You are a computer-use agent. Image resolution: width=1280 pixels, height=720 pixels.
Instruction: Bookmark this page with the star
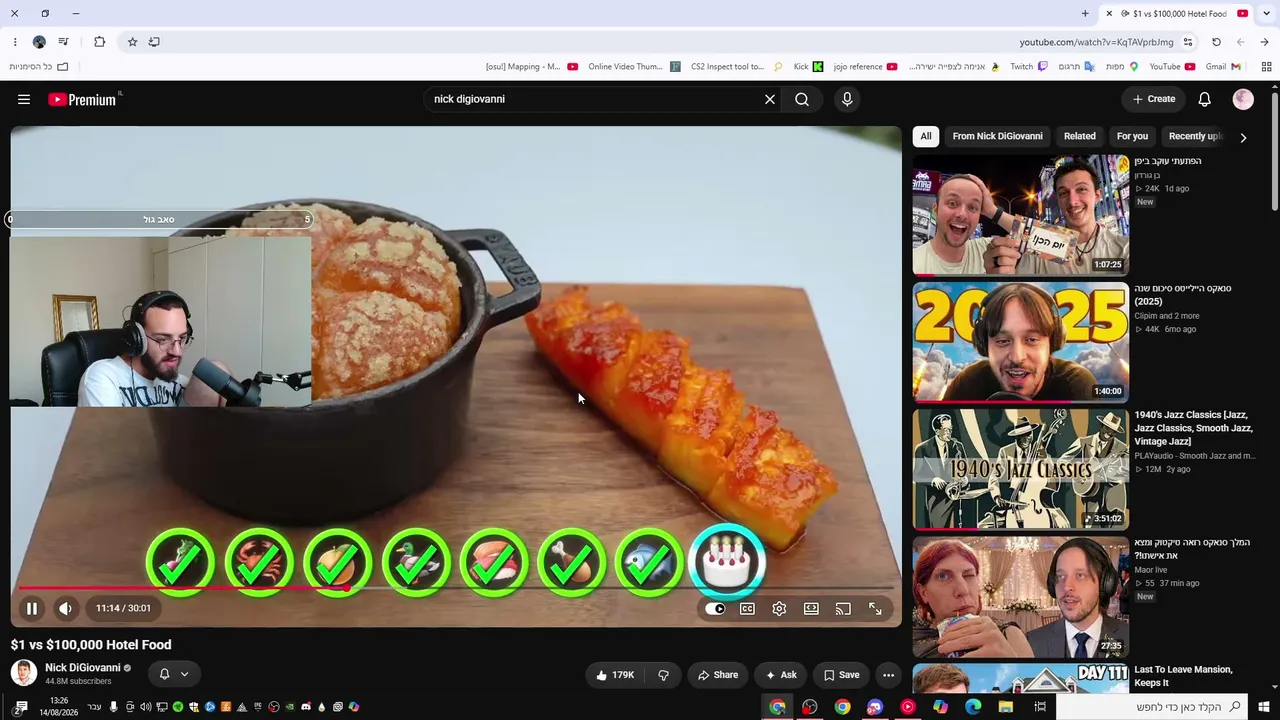coord(132,42)
